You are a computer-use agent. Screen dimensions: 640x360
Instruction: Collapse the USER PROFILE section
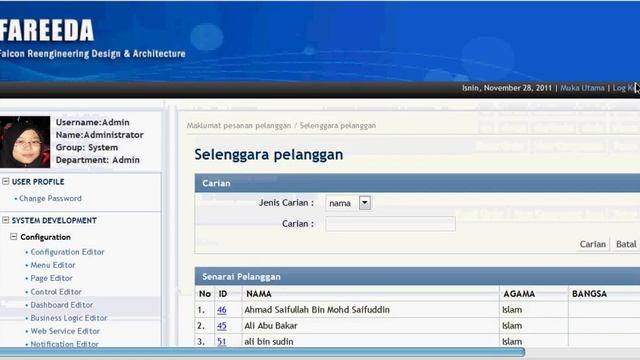point(6,181)
